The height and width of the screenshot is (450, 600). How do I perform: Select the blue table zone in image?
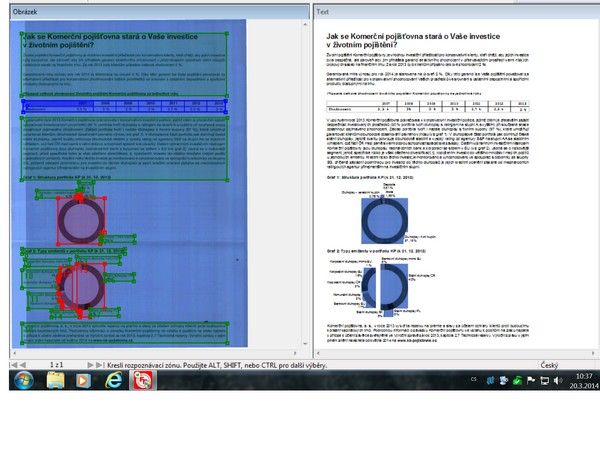124,106
